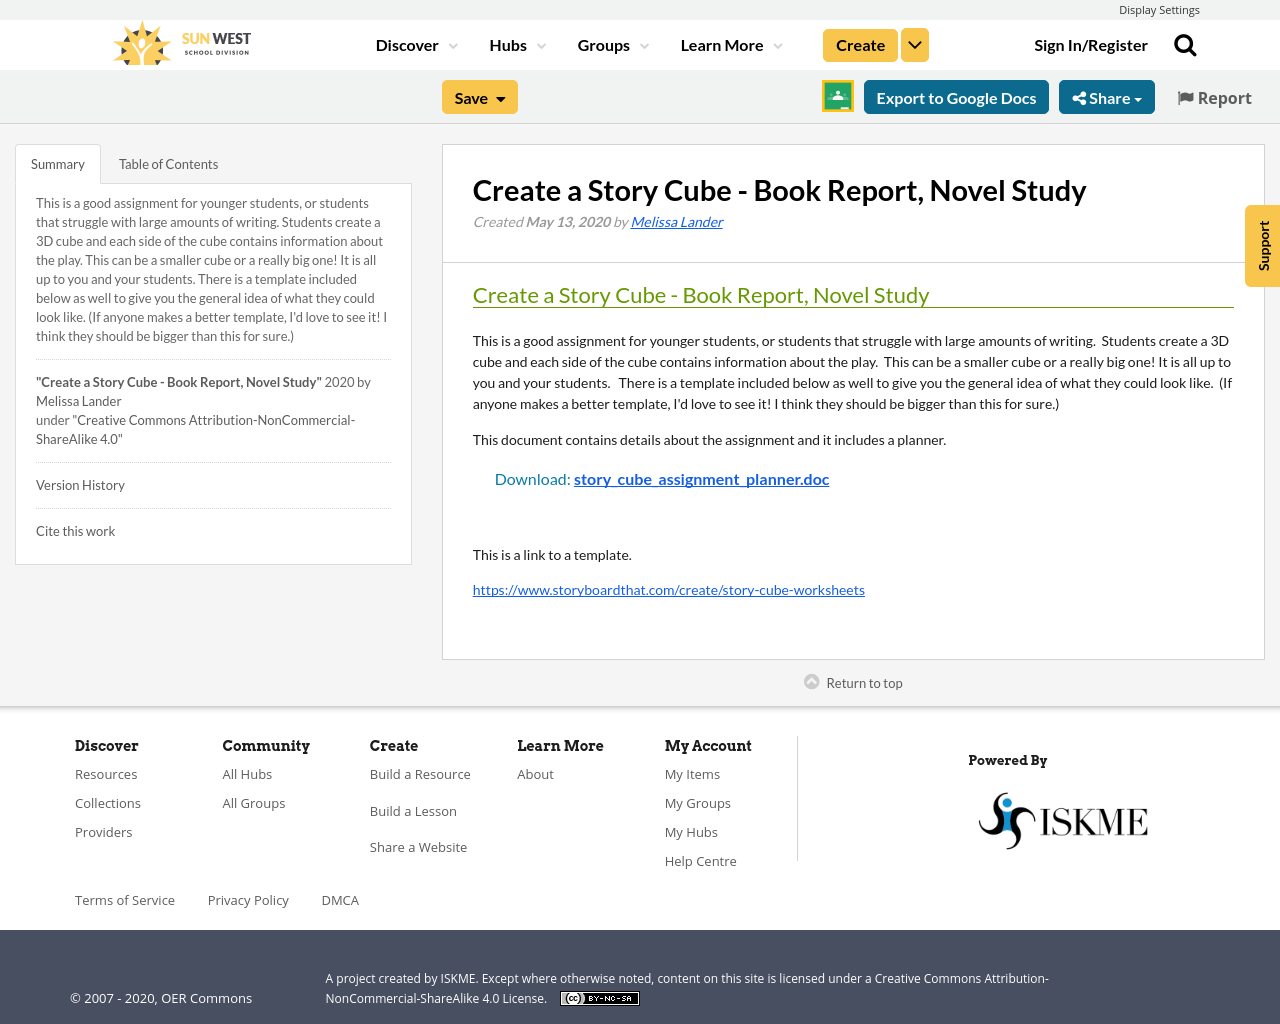1280x1024 pixels.
Task: Click Export to Google Docs
Action: point(955,97)
